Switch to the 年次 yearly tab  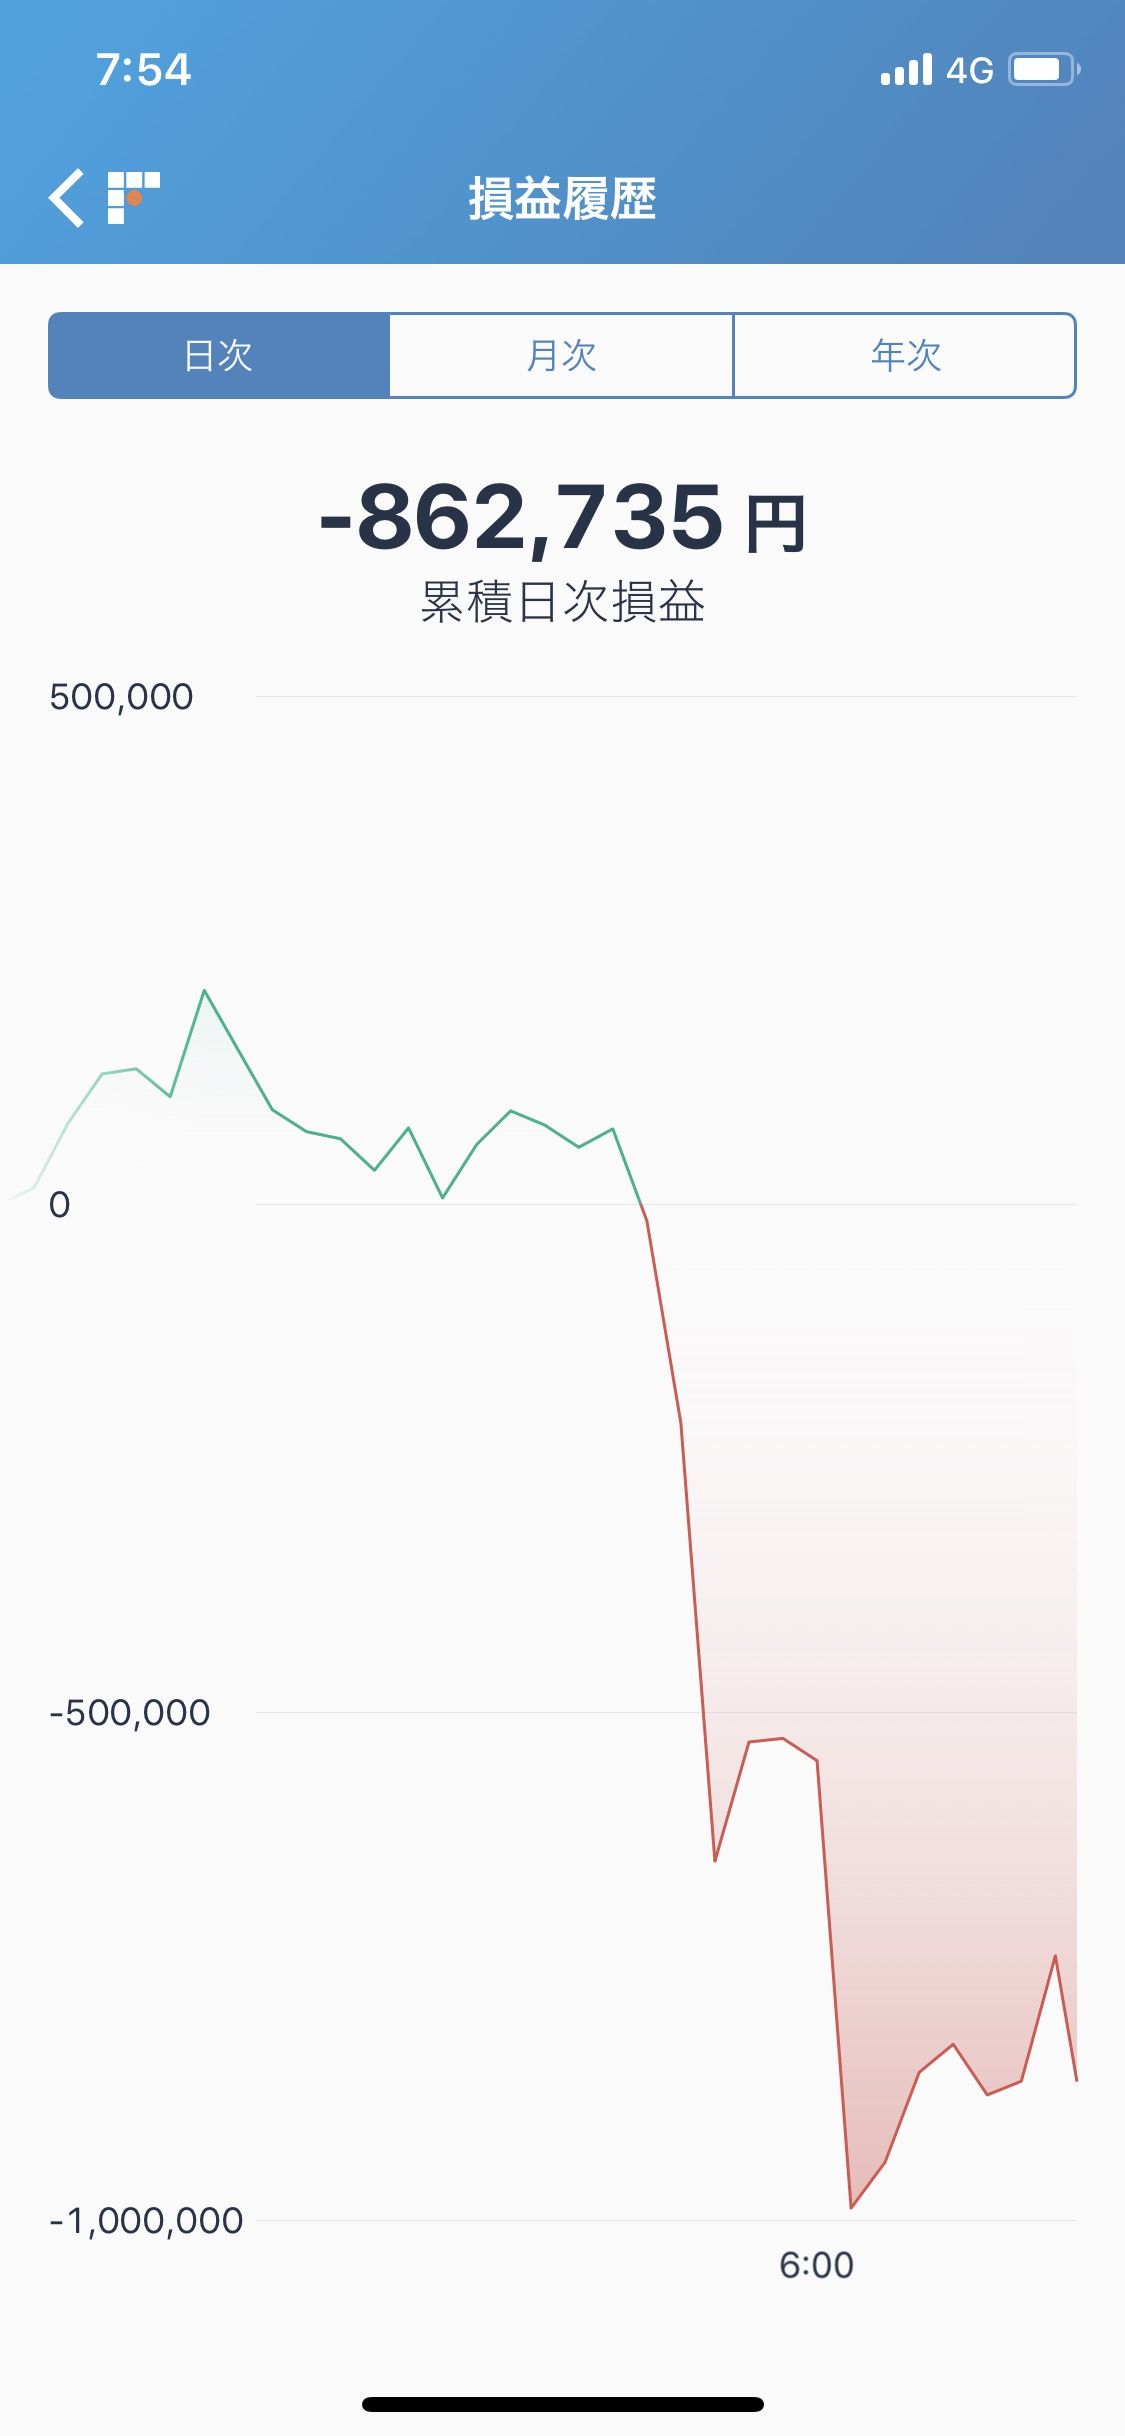click(905, 356)
